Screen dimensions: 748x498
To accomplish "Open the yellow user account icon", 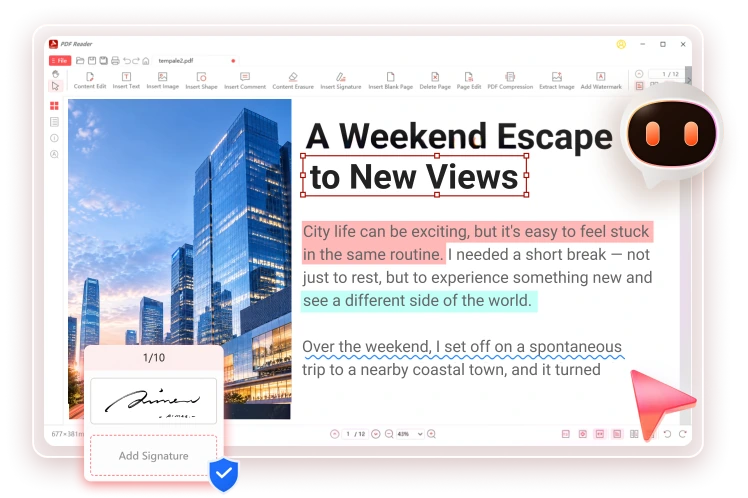I will (621, 44).
